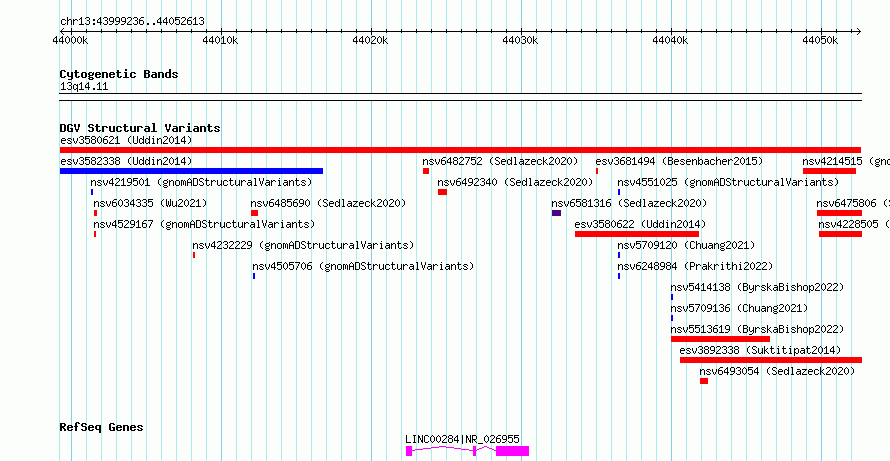The width and height of the screenshot is (890, 461).
Task: Open the esv3582338 (Uddin2014) label
Action: click(x=126, y=161)
